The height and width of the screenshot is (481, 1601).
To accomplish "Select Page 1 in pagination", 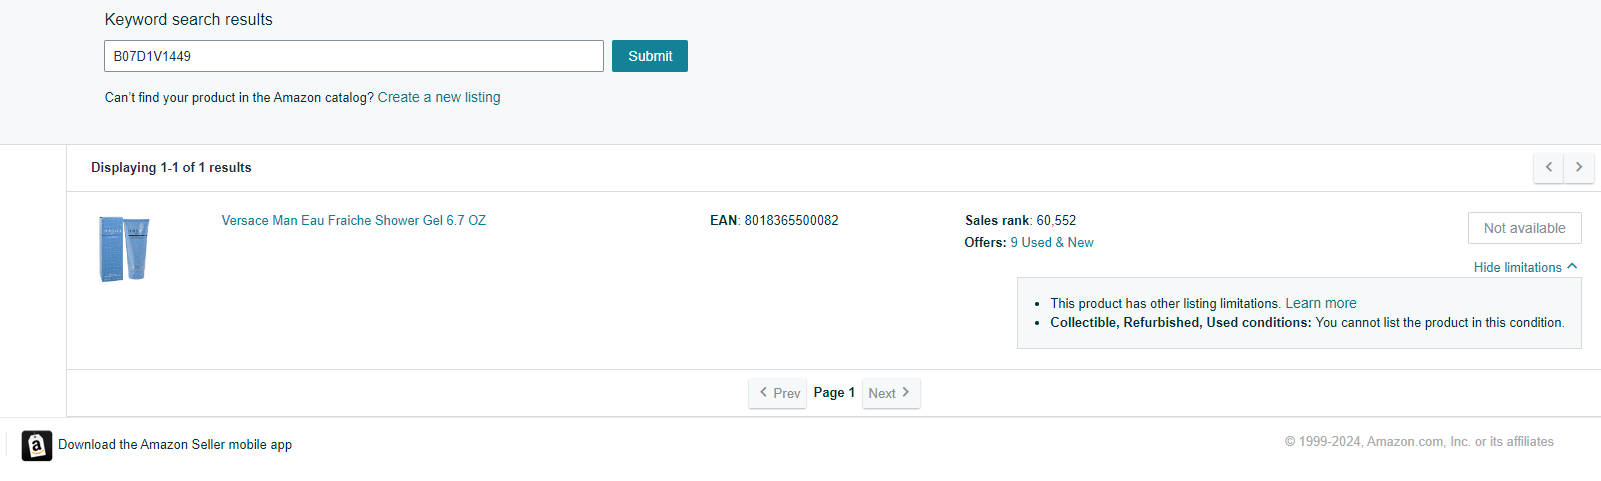I will (x=834, y=392).
